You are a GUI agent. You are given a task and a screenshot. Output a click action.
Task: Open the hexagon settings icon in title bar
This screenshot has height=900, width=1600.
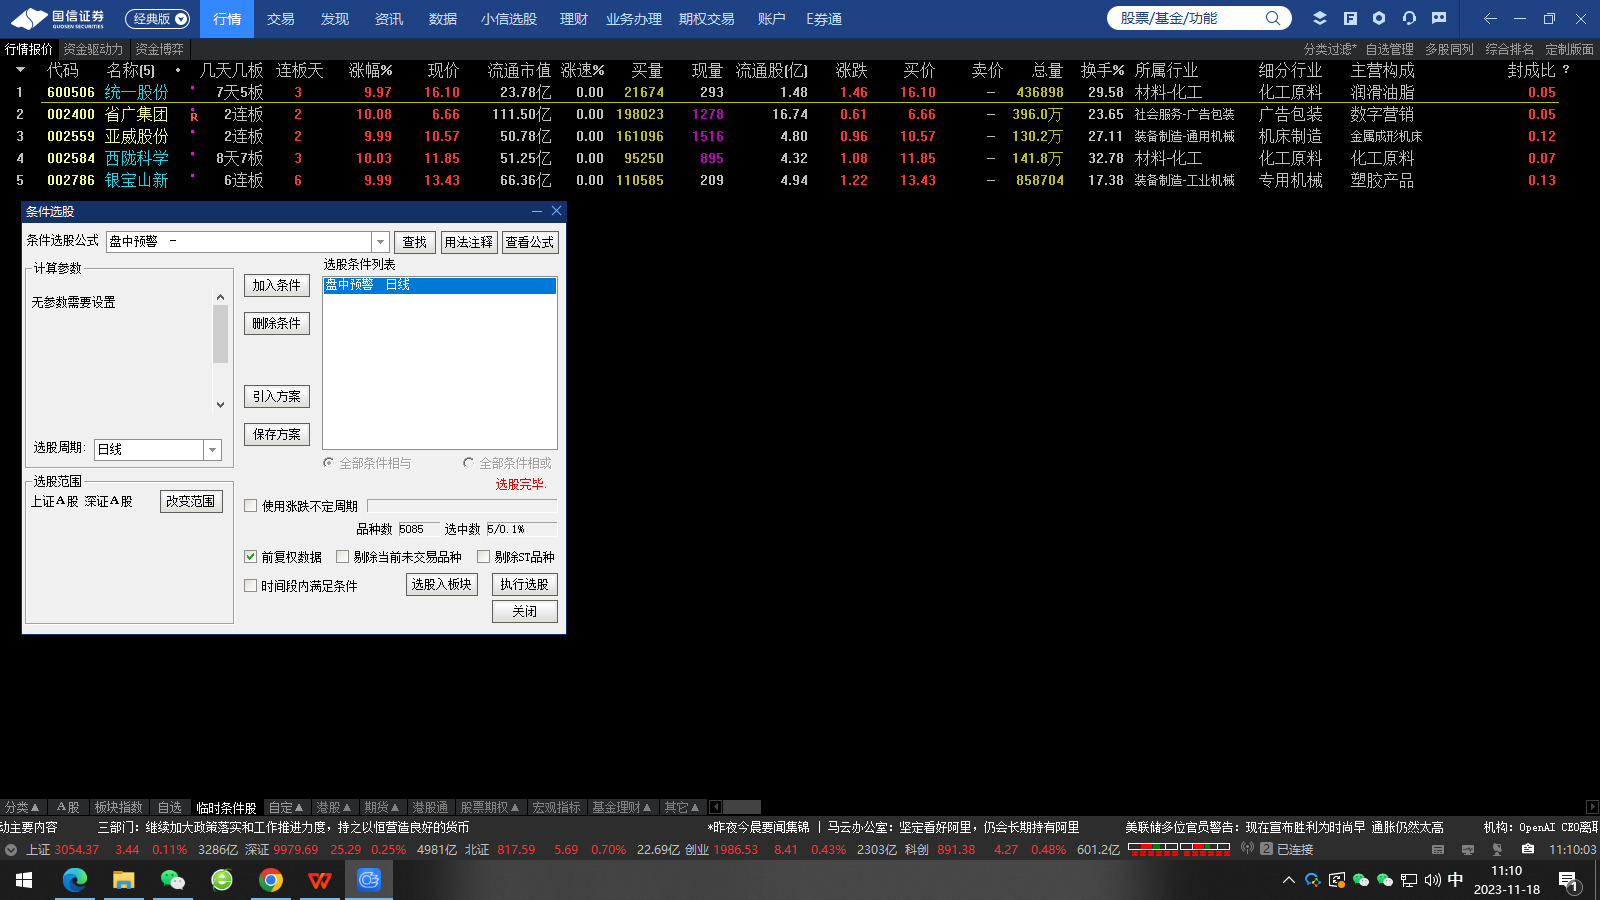[1379, 18]
